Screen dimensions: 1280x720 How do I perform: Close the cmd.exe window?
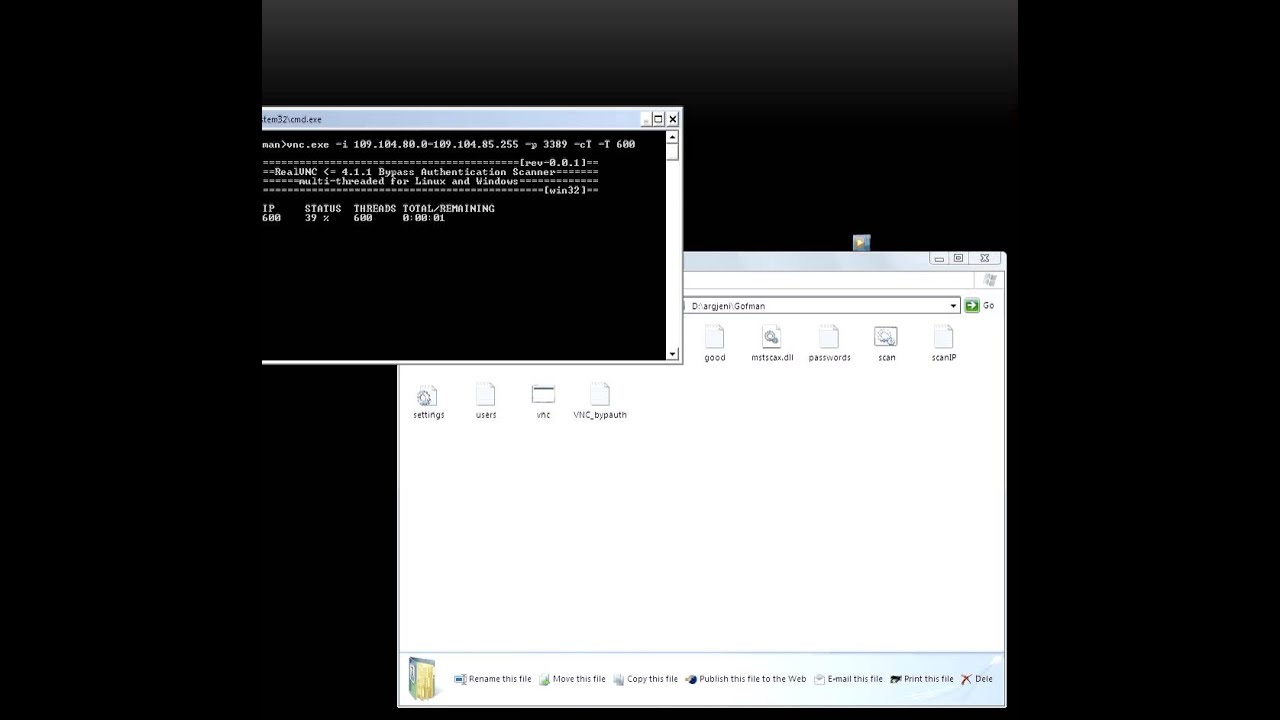672,119
